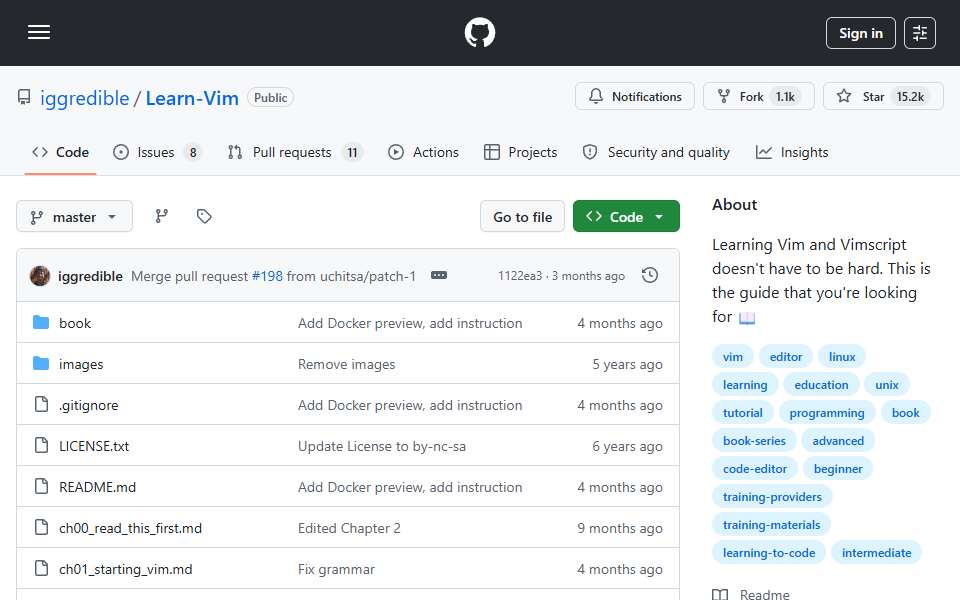The image size is (960, 600).
Task: Go to GitHub homepage via Octocat logo
Action: pos(479,32)
